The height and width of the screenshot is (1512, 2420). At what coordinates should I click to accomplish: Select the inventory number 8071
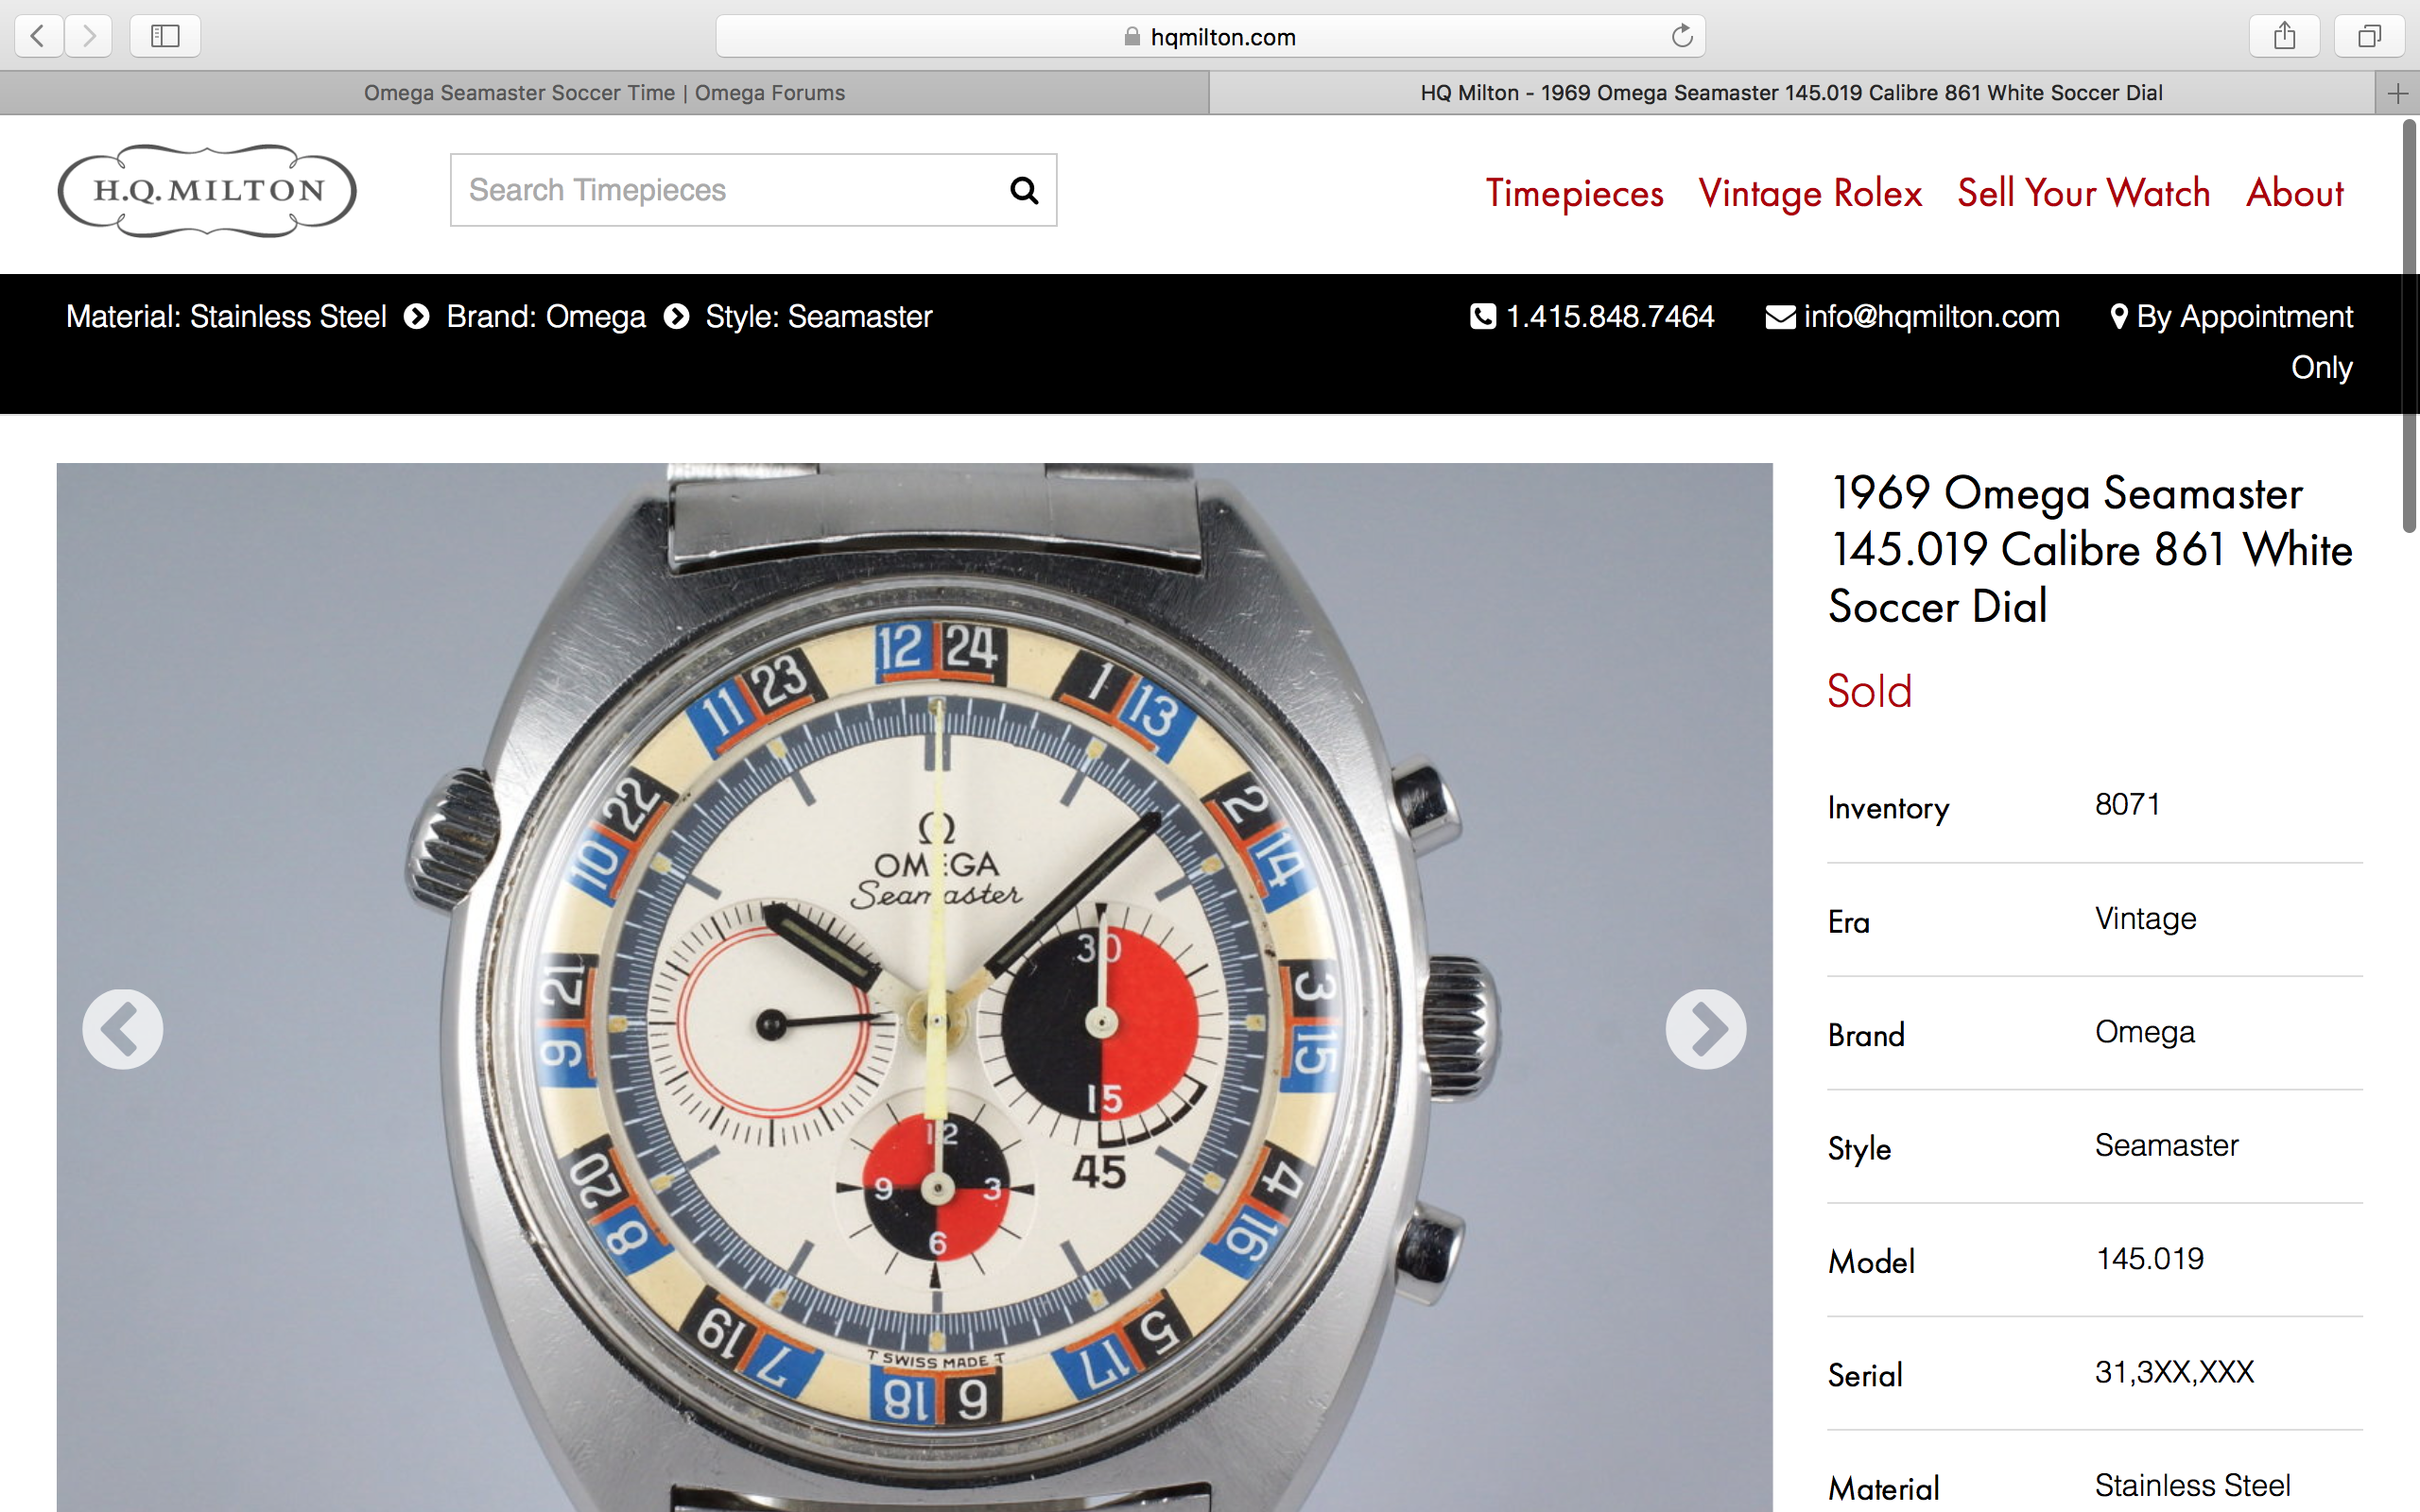[x=2127, y=804]
